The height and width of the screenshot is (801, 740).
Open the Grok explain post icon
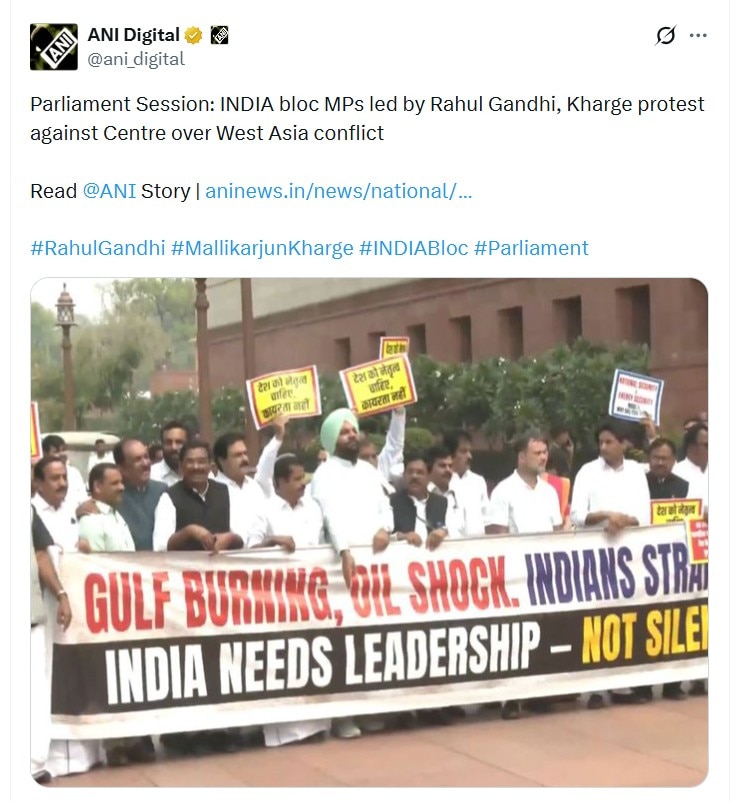coord(665,35)
